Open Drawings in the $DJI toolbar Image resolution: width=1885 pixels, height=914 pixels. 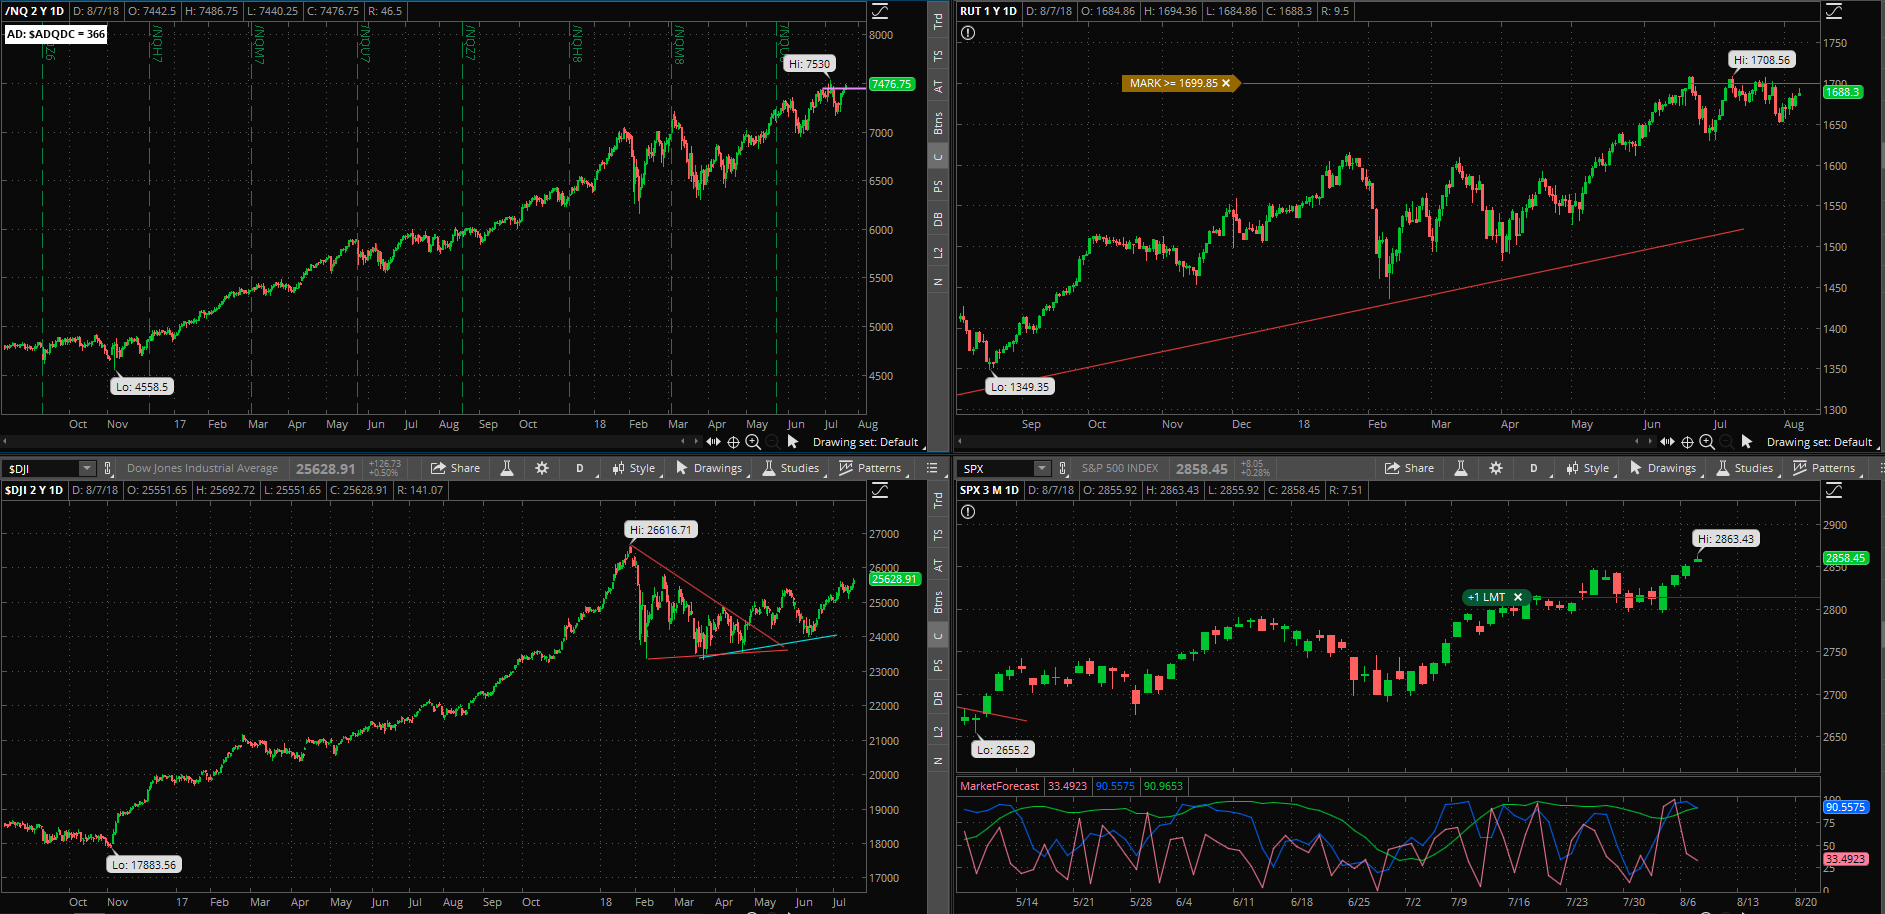(x=709, y=468)
